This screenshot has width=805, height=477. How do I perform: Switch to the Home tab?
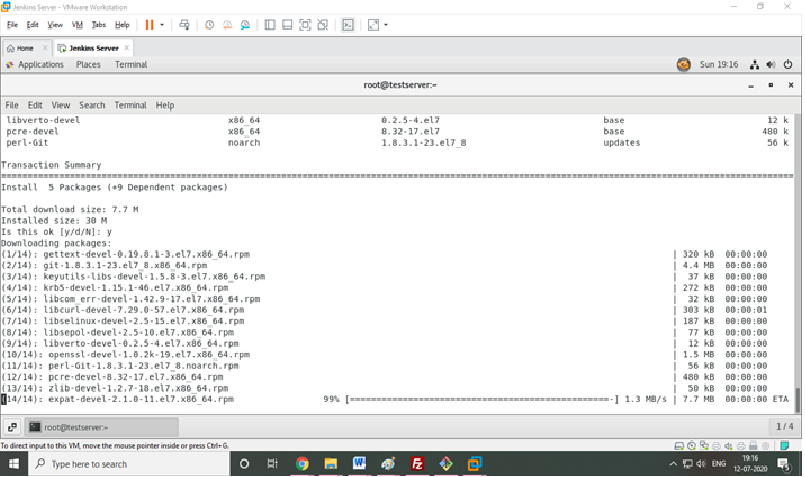click(x=20, y=48)
